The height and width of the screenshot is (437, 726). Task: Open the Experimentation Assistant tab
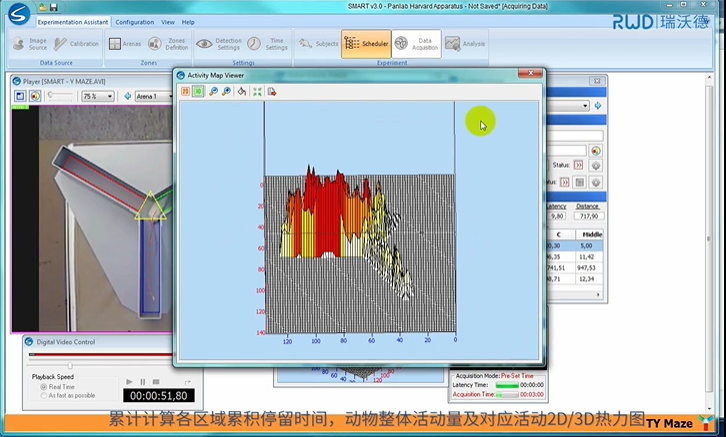coord(73,22)
